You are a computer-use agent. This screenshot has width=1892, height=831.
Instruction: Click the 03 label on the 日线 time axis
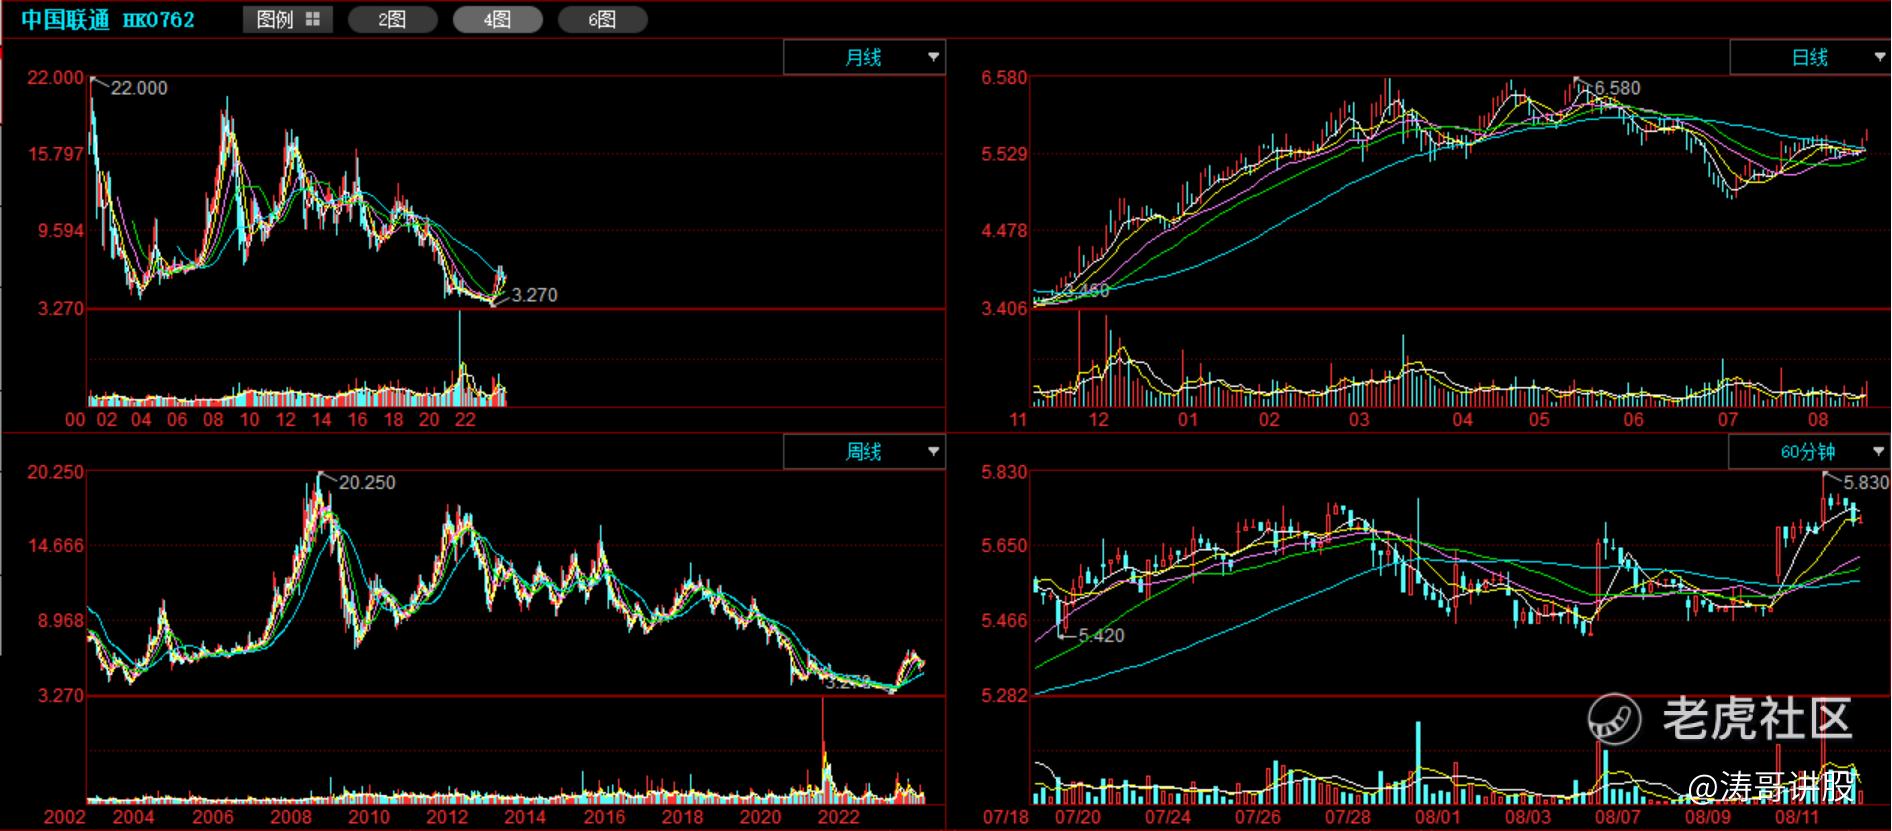point(1359,420)
